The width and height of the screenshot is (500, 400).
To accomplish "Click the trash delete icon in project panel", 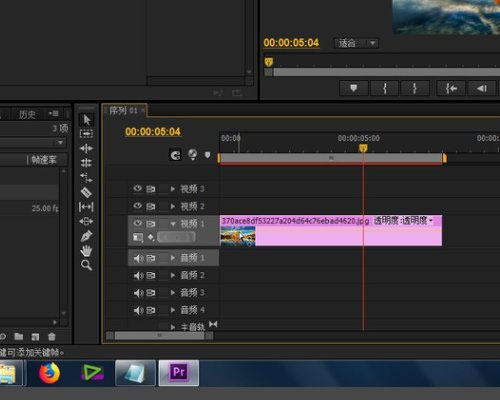I will (x=52, y=337).
